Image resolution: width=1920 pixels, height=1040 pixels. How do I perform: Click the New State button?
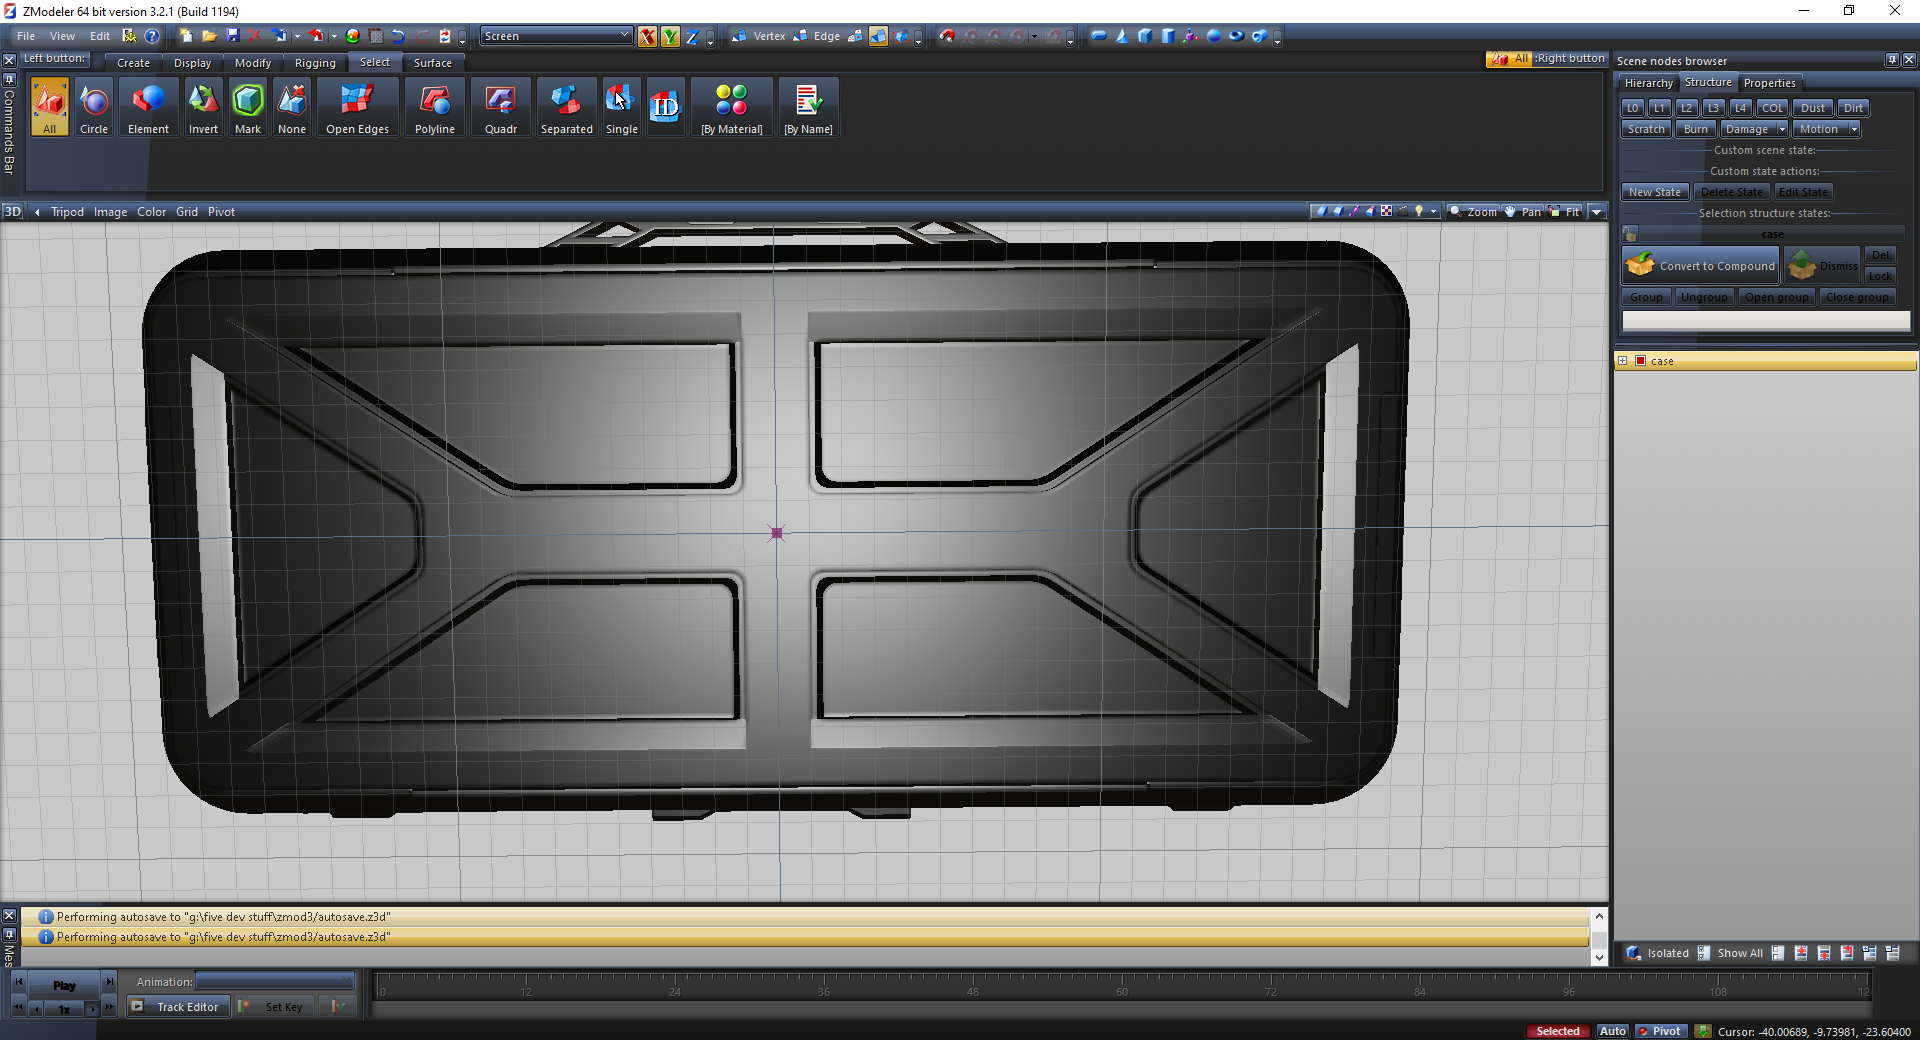point(1654,192)
